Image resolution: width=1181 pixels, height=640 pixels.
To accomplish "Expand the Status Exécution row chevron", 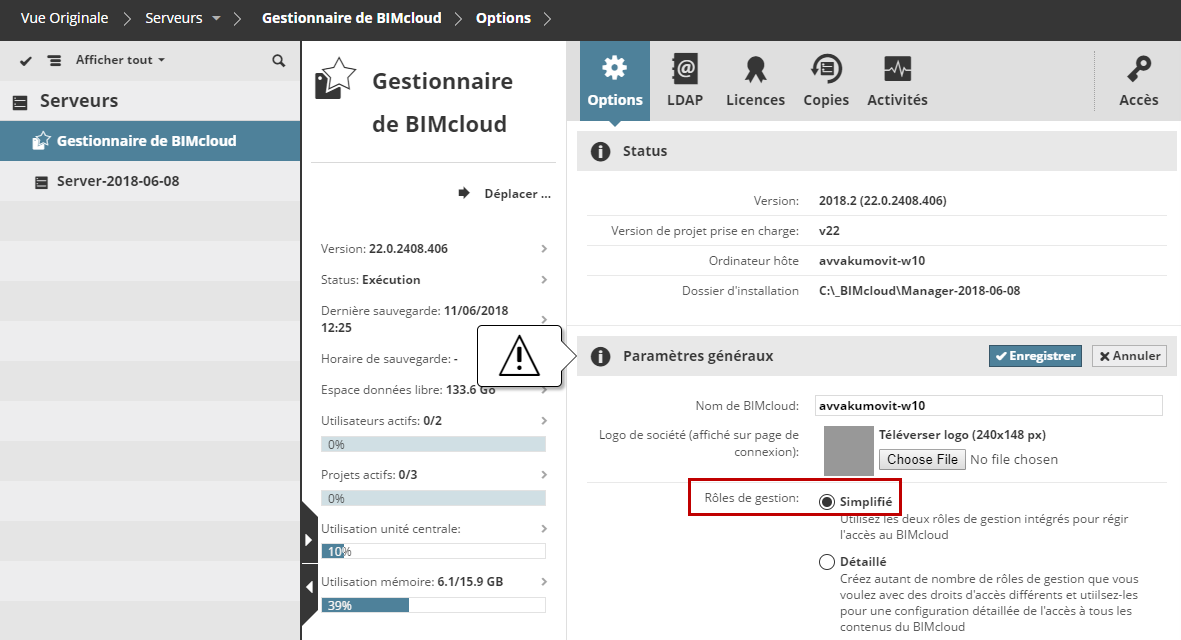I will tap(544, 279).
